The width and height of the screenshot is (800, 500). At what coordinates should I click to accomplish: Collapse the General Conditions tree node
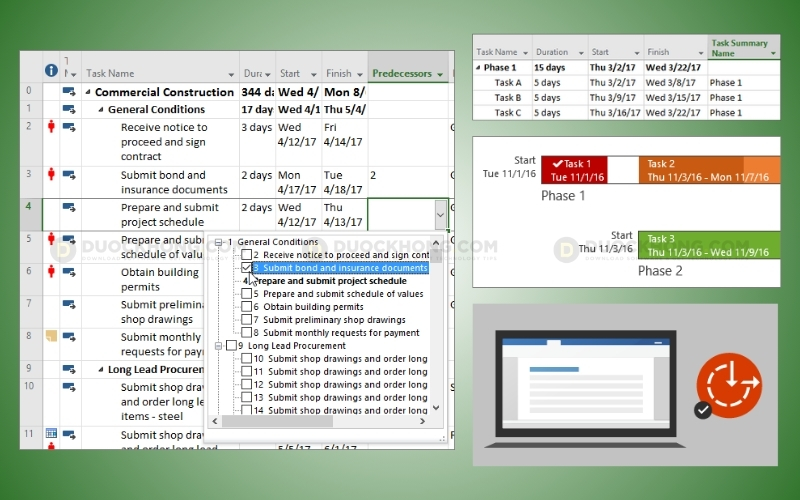[219, 242]
